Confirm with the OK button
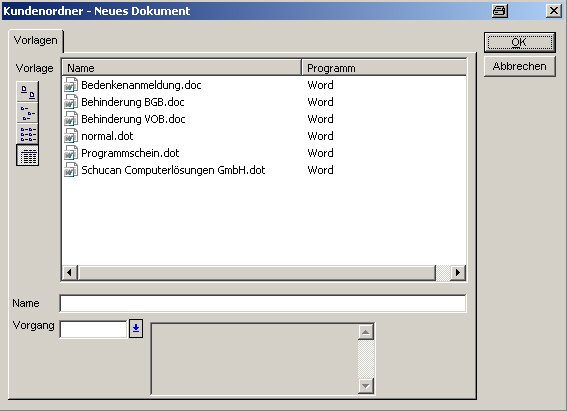 519,43
